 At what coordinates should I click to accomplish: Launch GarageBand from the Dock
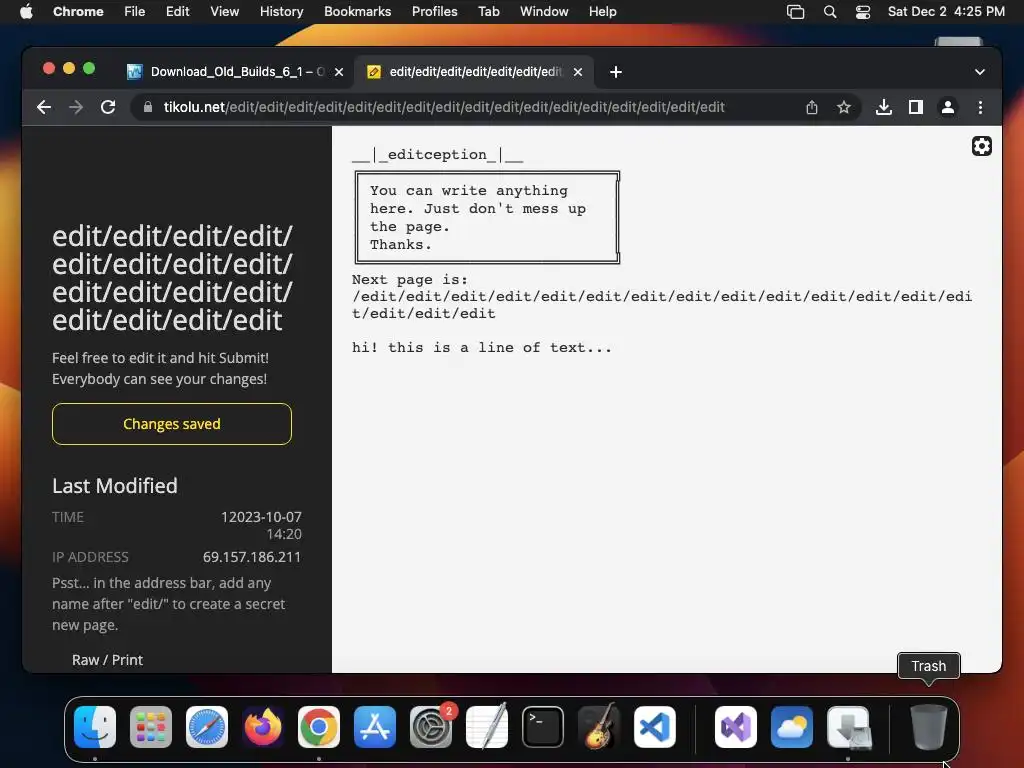[x=599, y=727]
